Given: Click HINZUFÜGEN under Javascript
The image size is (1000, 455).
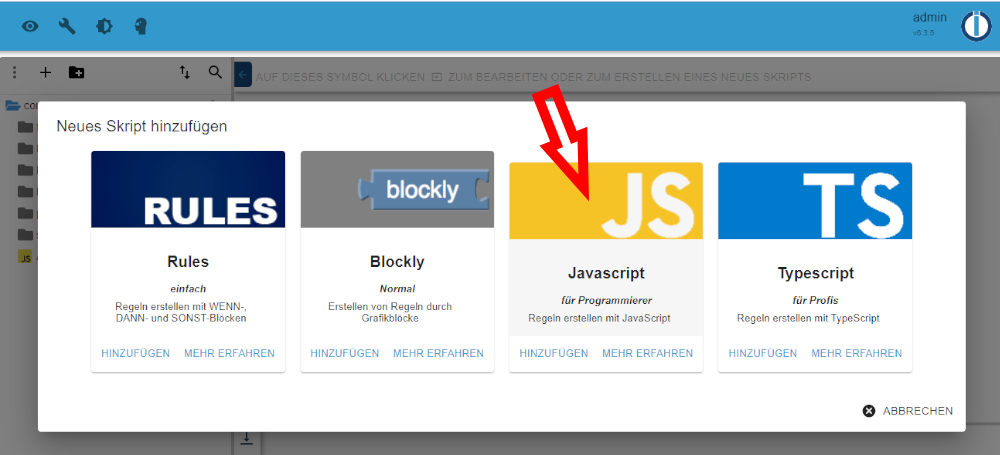Looking at the screenshot, I should tap(554, 353).
